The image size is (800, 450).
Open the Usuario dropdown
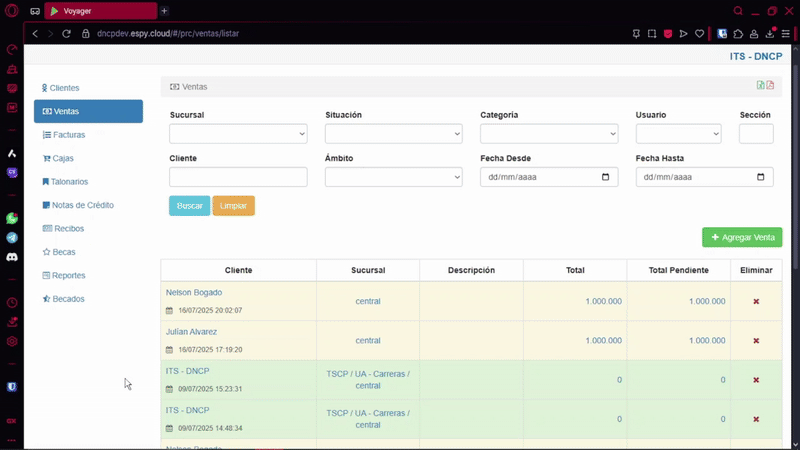pos(678,134)
